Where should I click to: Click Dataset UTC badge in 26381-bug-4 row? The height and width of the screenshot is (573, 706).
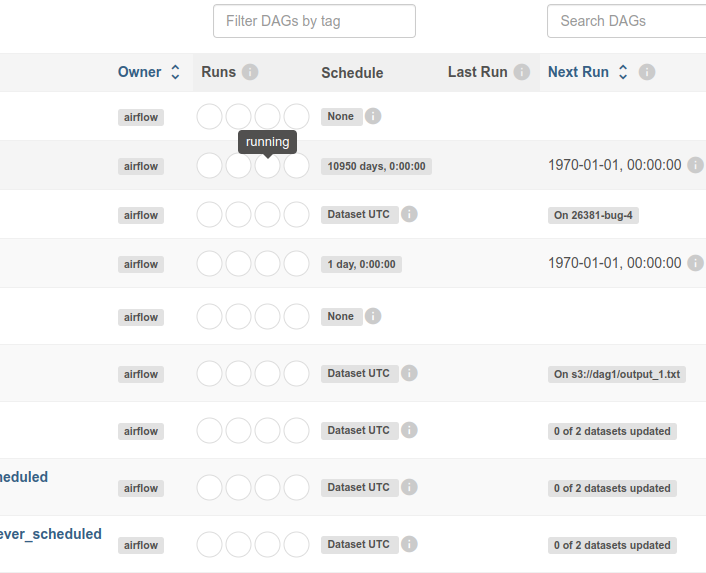pos(359,214)
